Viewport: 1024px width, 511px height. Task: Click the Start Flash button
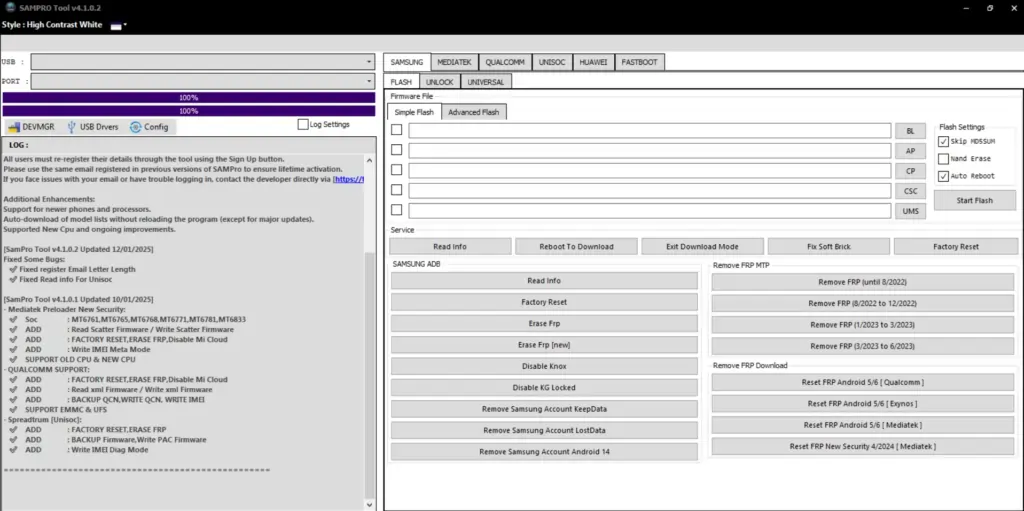tap(974, 201)
